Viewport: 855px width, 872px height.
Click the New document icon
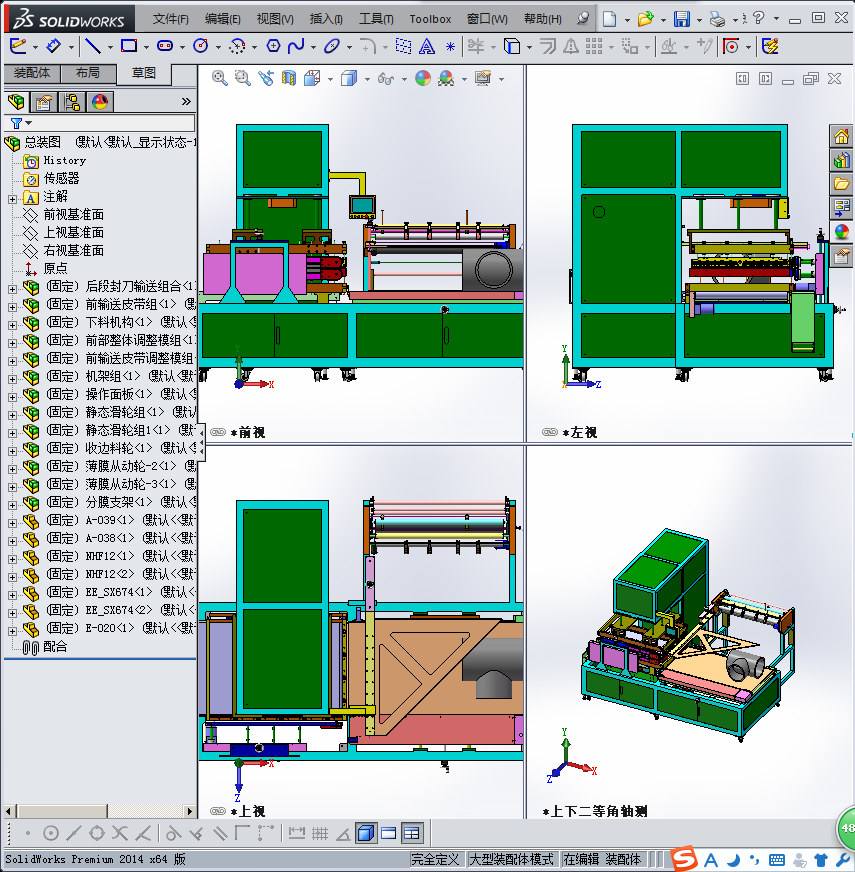point(610,19)
